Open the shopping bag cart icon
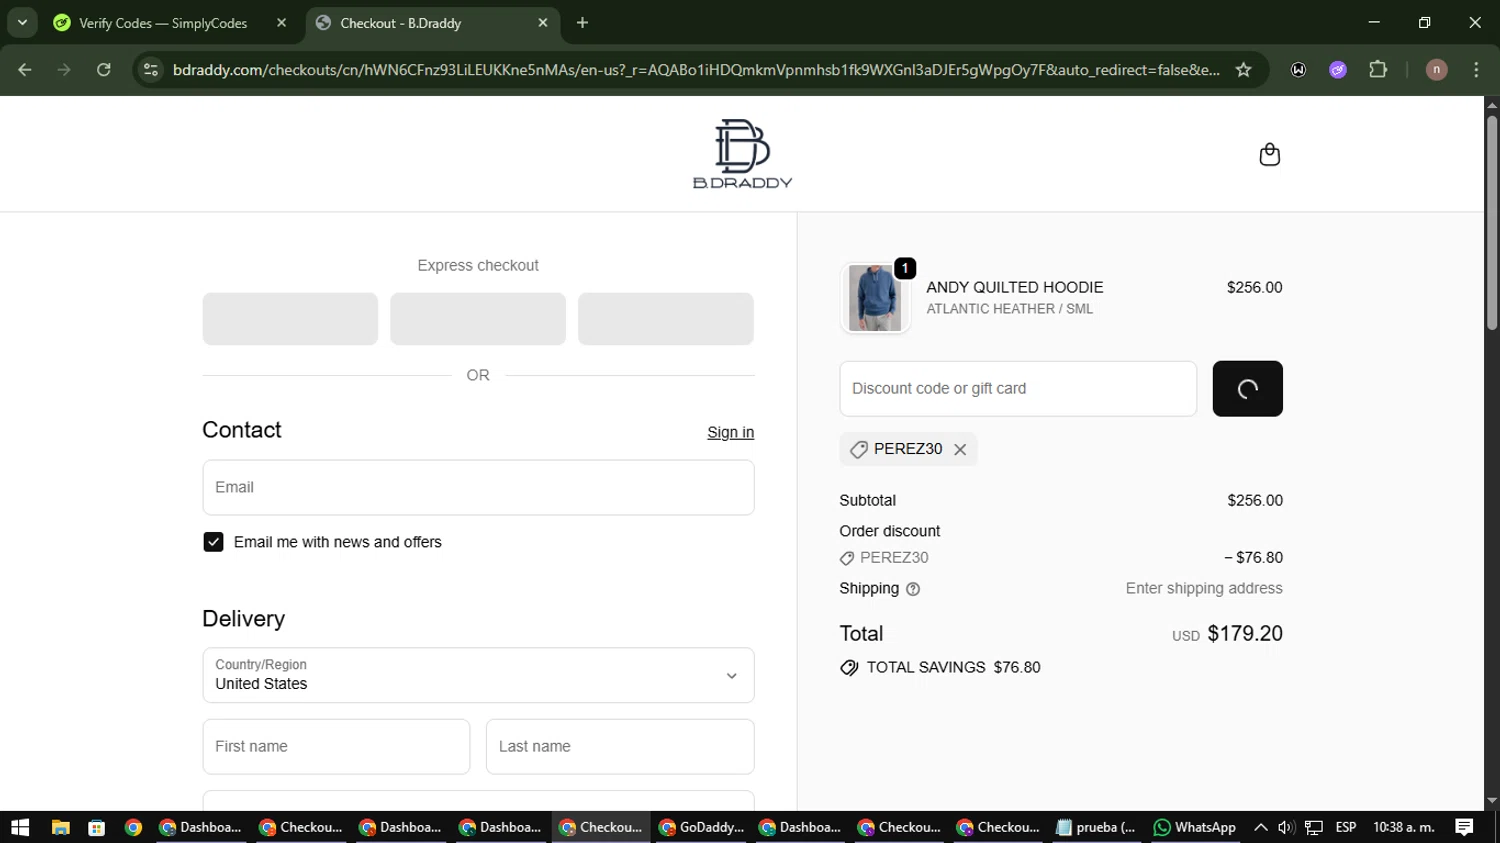 1269,155
